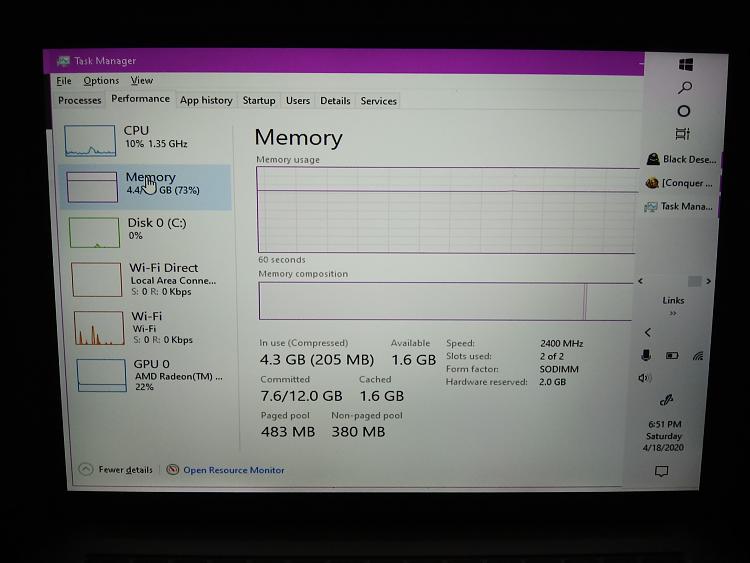Open the Windows Start button
750x563 pixels.
[686, 65]
